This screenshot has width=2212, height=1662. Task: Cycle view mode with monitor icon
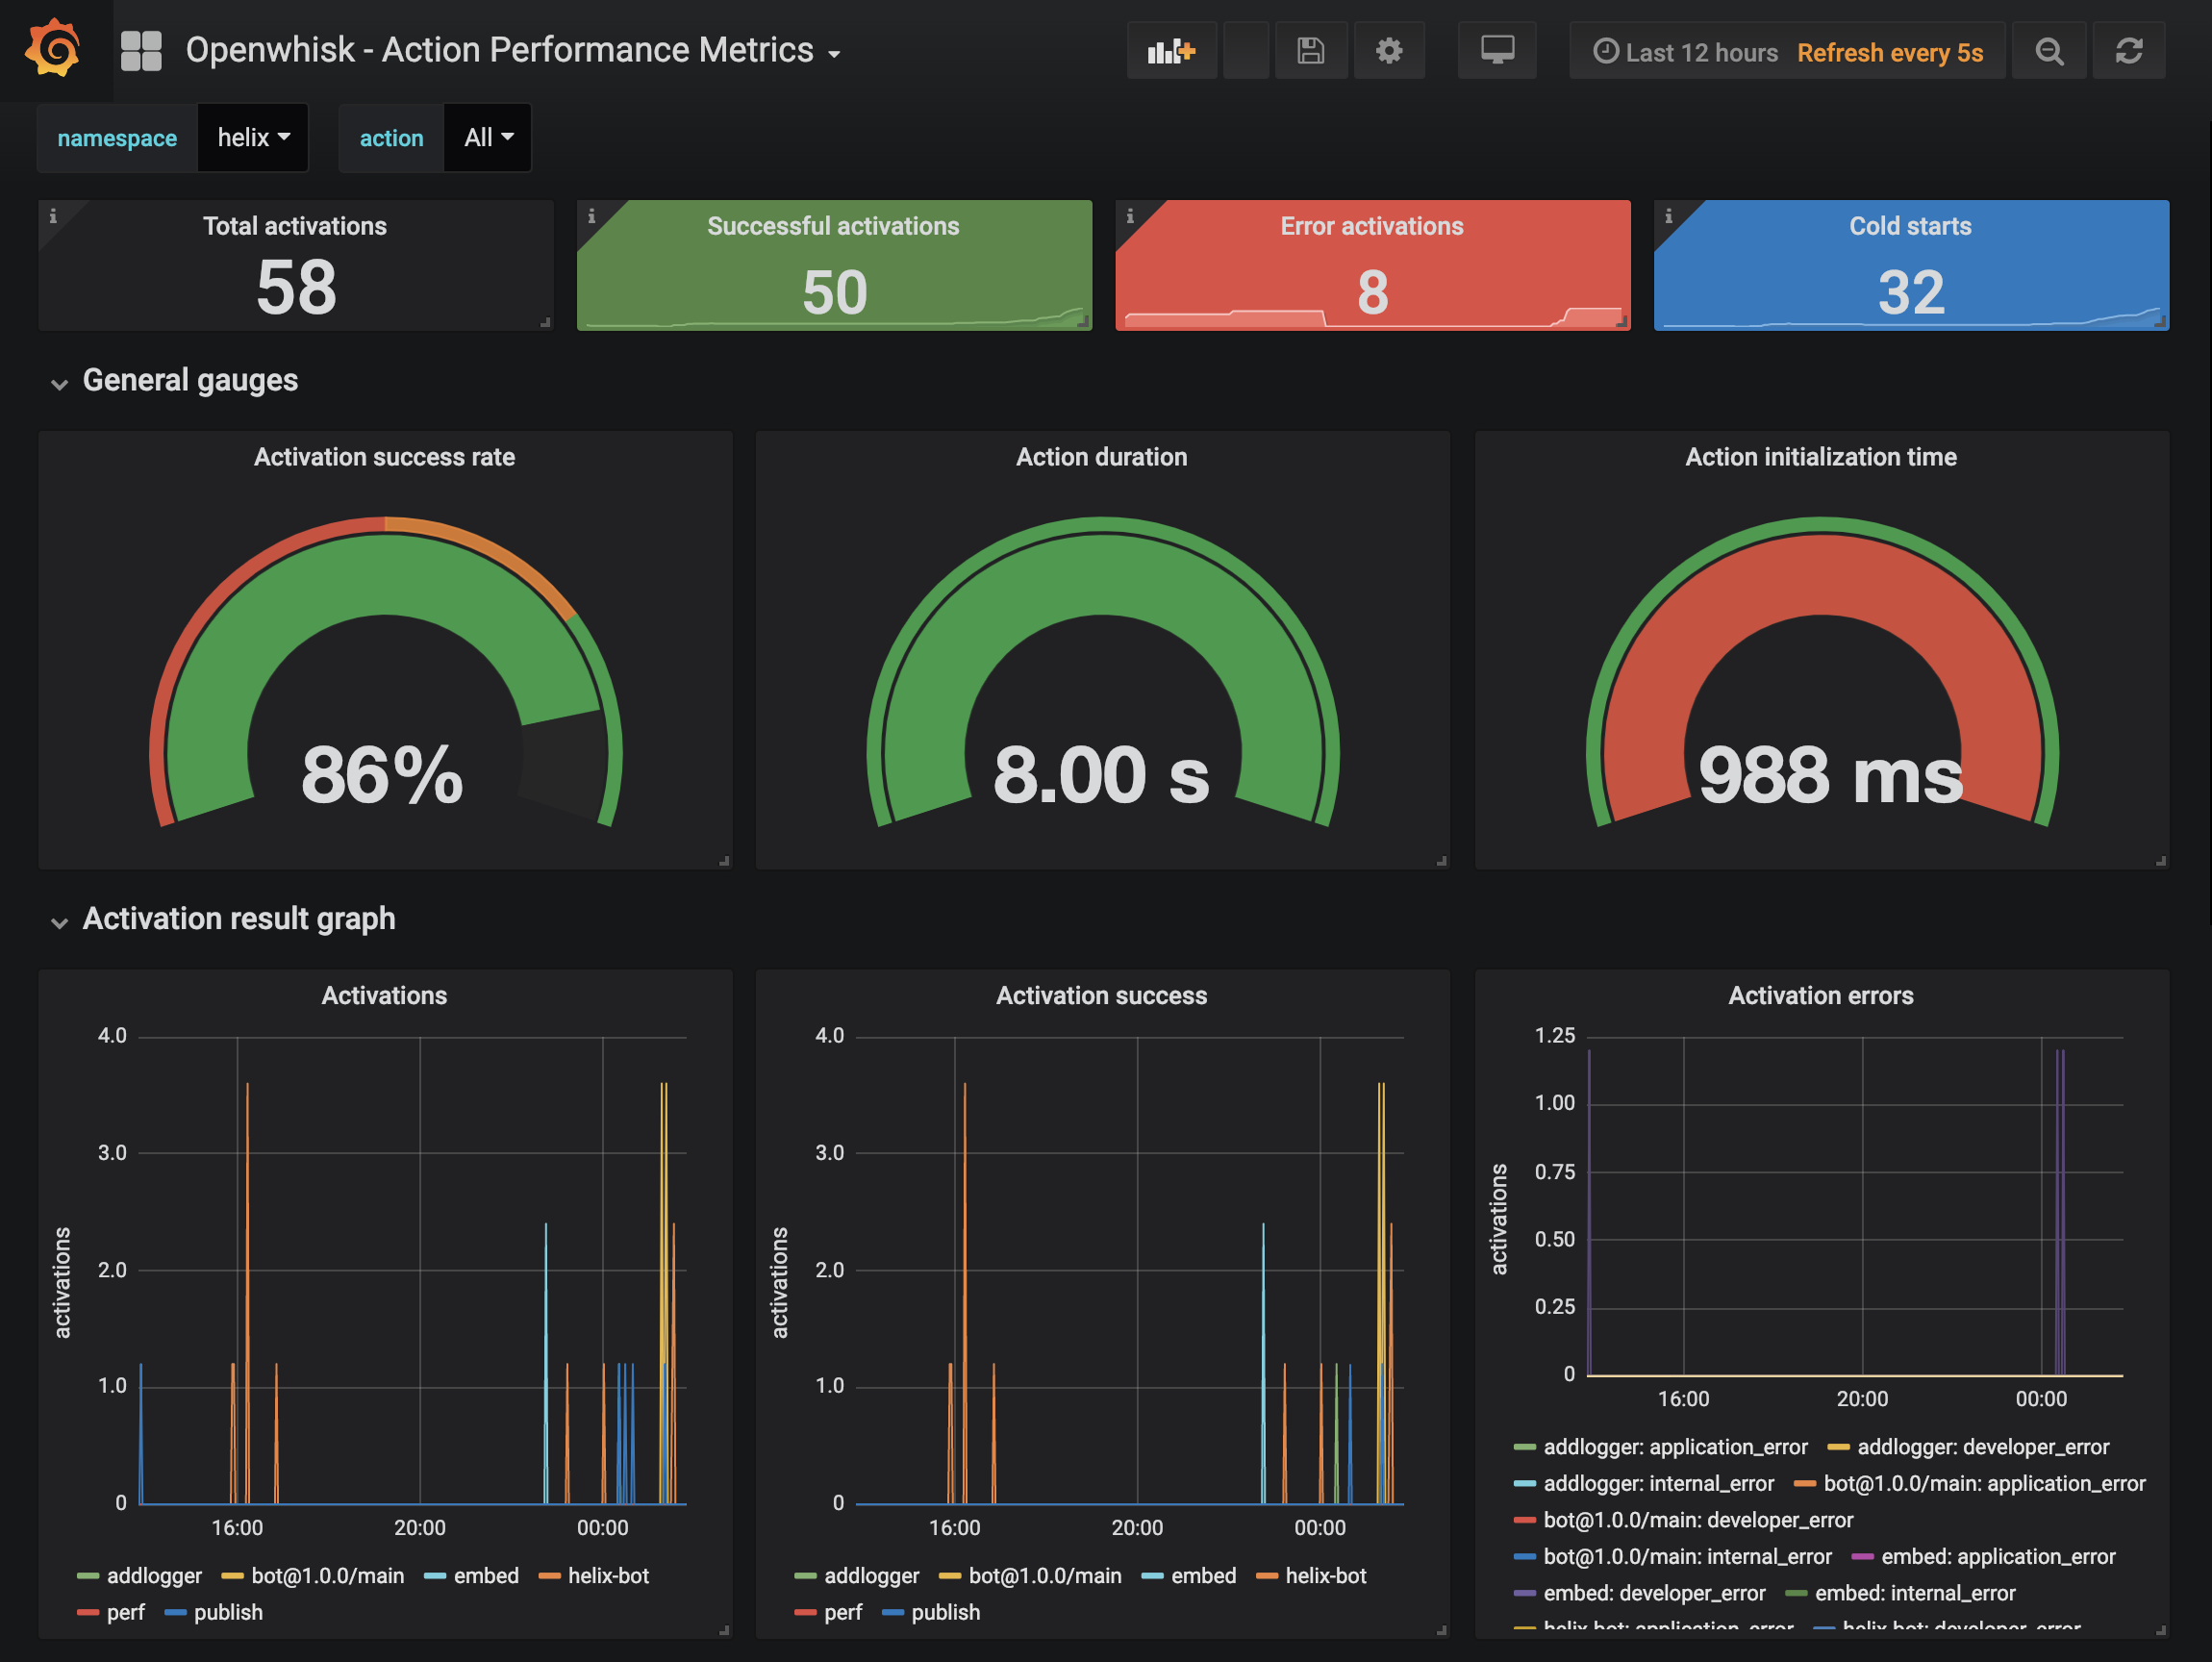pos(1496,51)
